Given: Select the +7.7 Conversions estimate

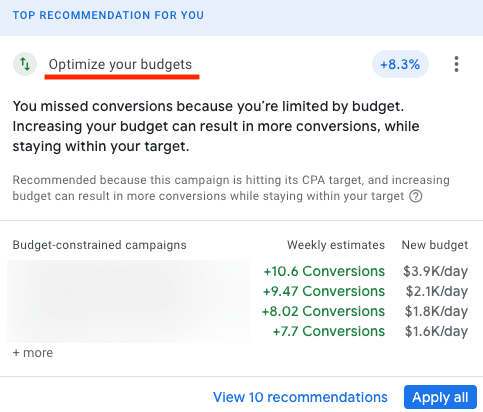Looking at the screenshot, I should (x=329, y=331).
